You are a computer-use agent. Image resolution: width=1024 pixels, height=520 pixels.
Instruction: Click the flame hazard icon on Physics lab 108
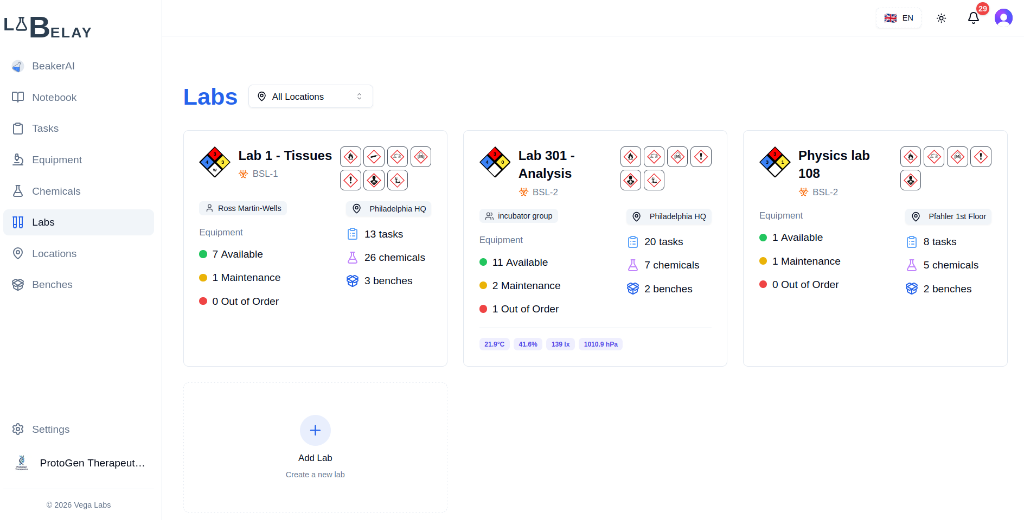click(x=910, y=157)
